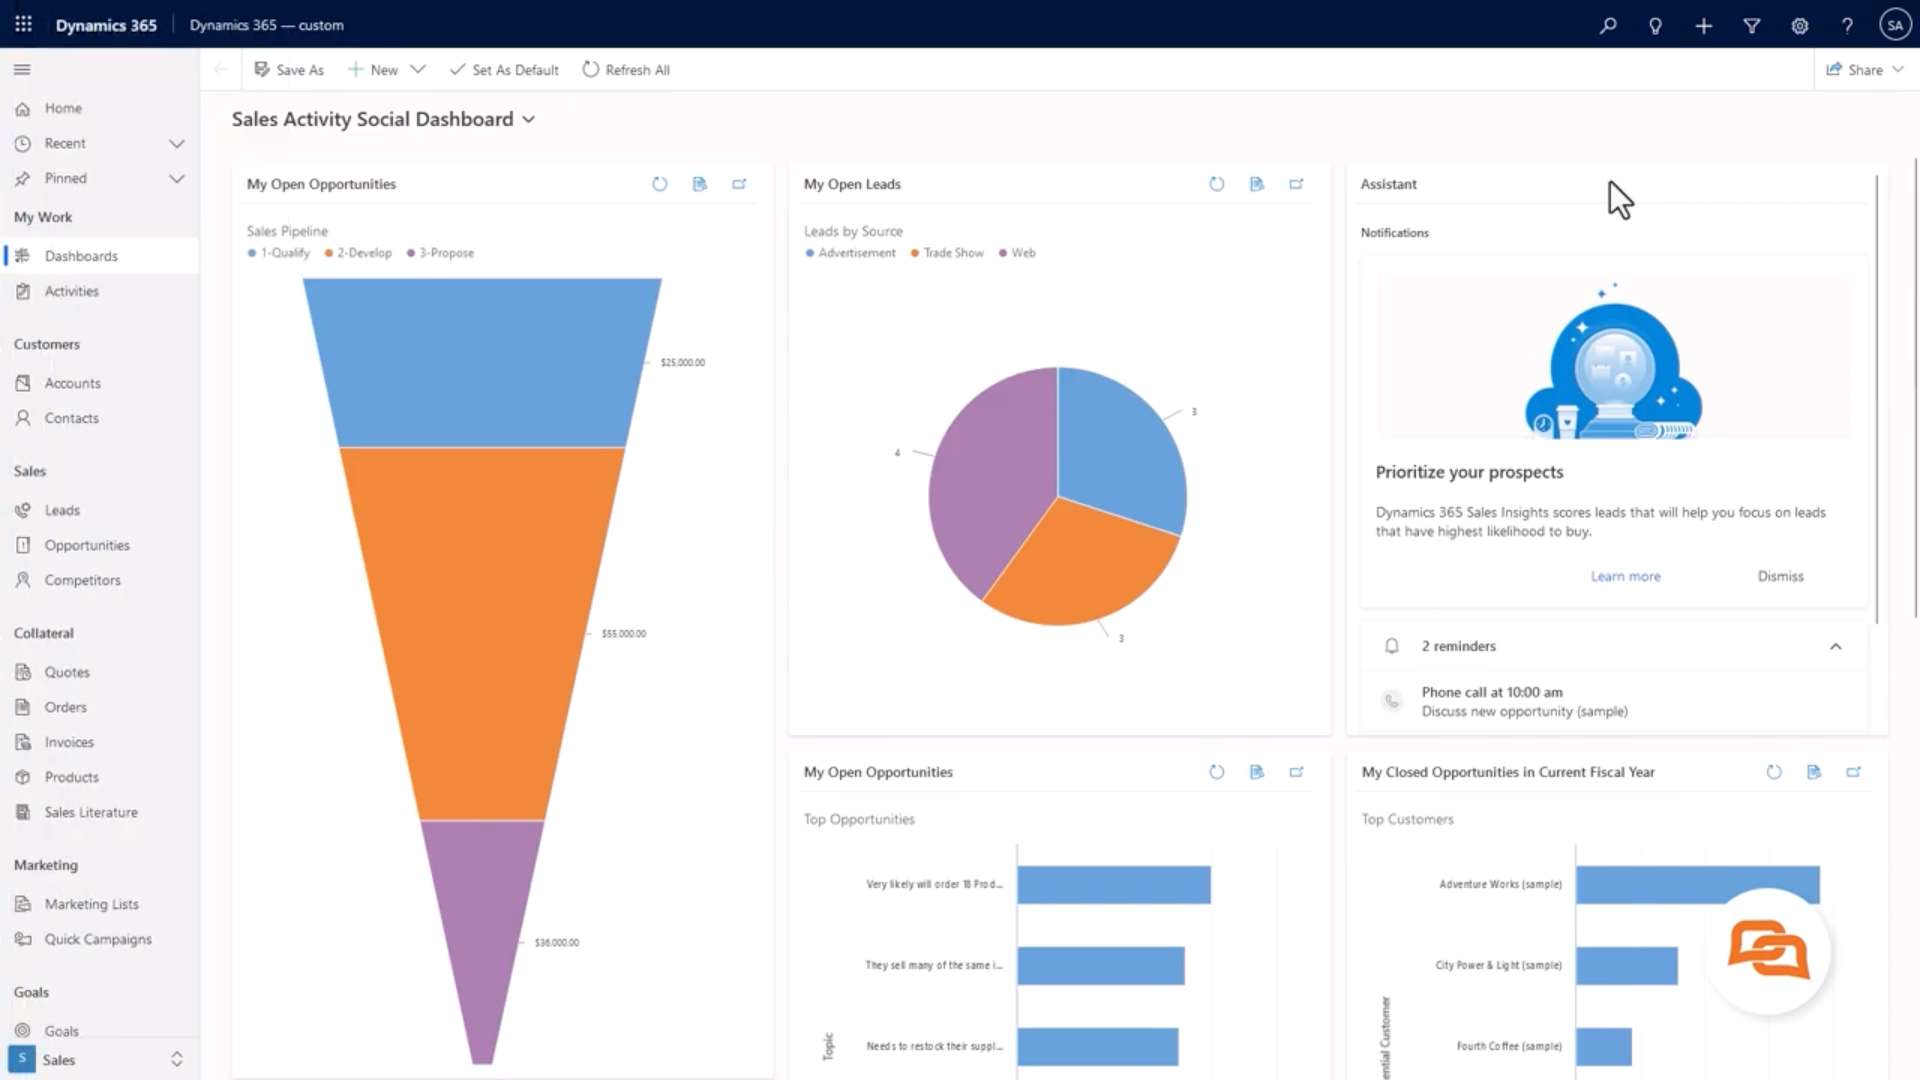Click the search magnifier icon in the header
This screenshot has width=1920, height=1080.
point(1608,26)
